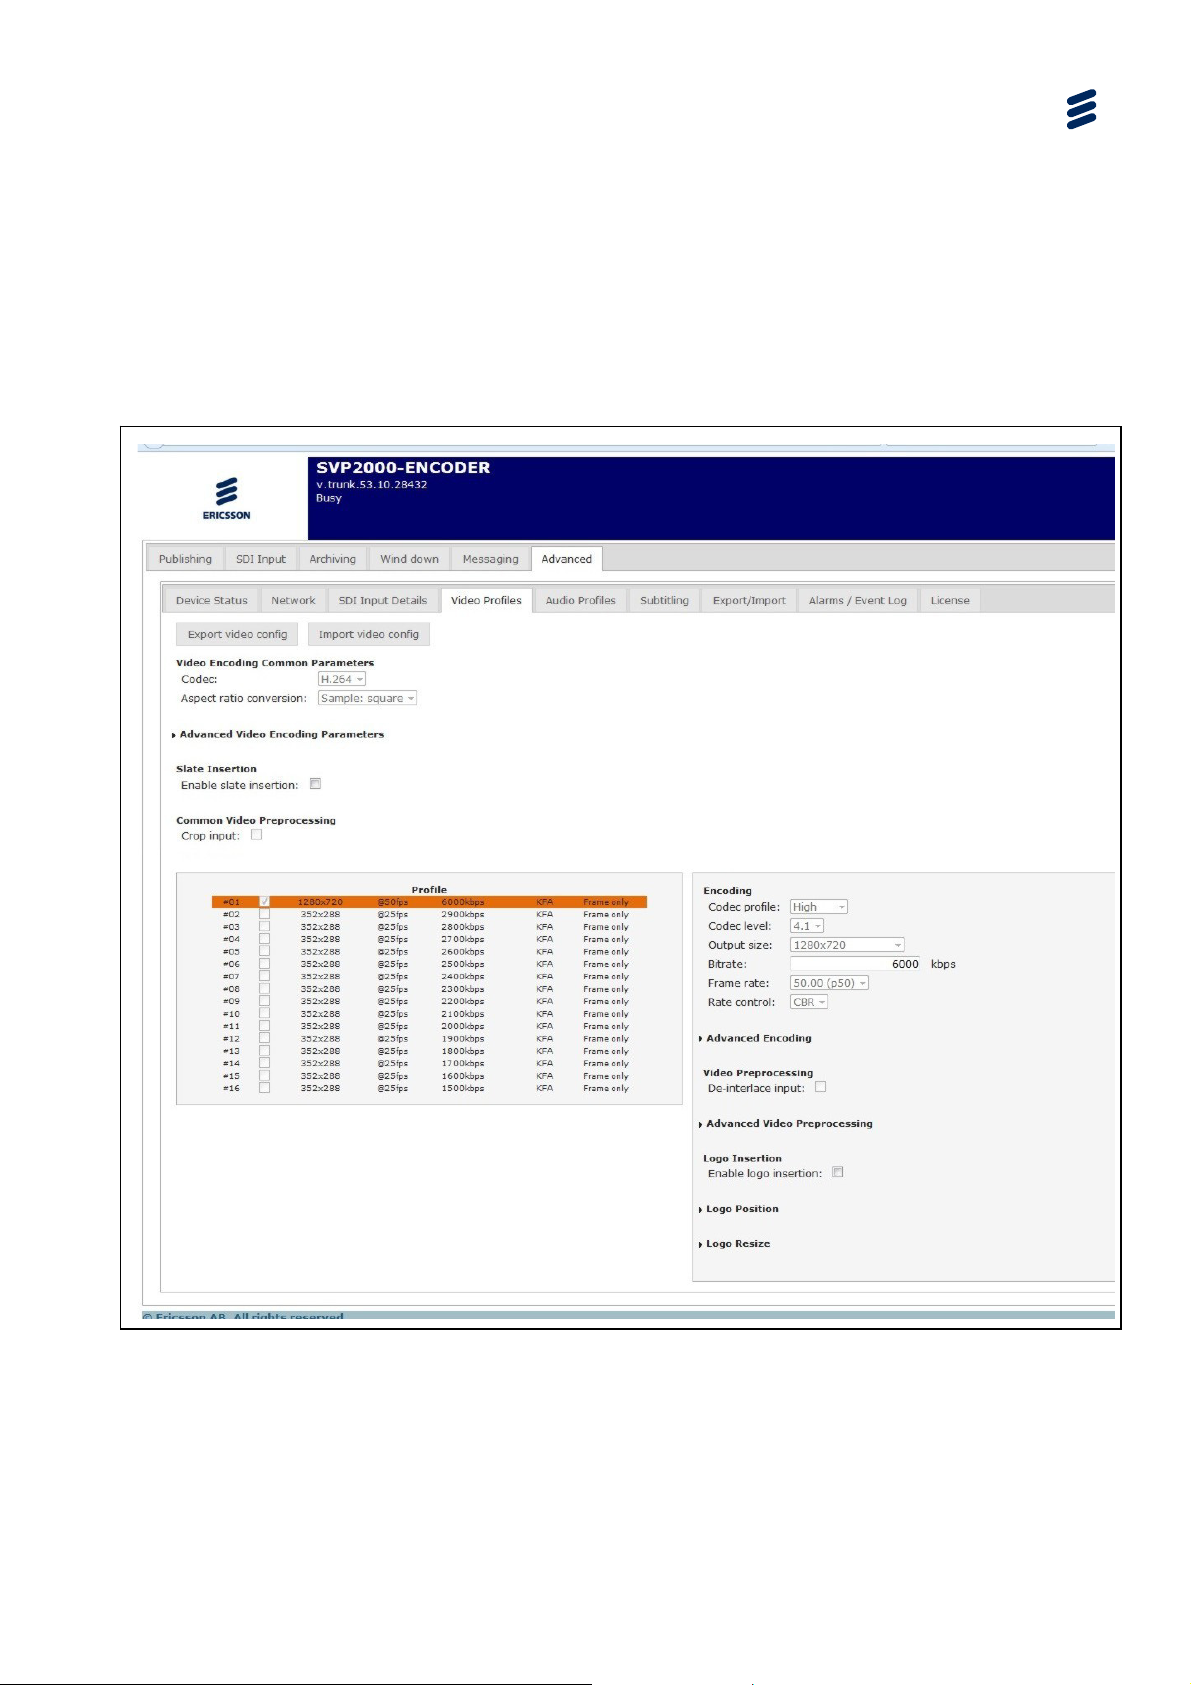Open the Codec profile dropdown

[x=819, y=907]
